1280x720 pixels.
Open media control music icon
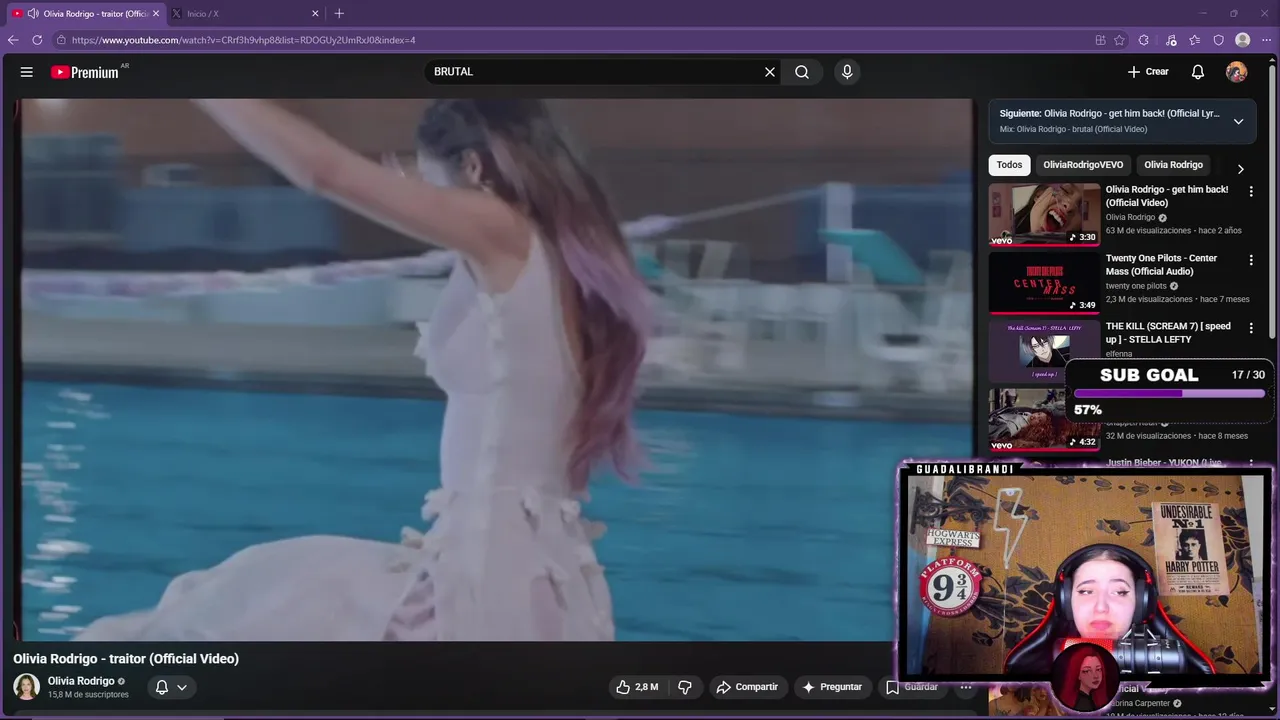point(1171,40)
